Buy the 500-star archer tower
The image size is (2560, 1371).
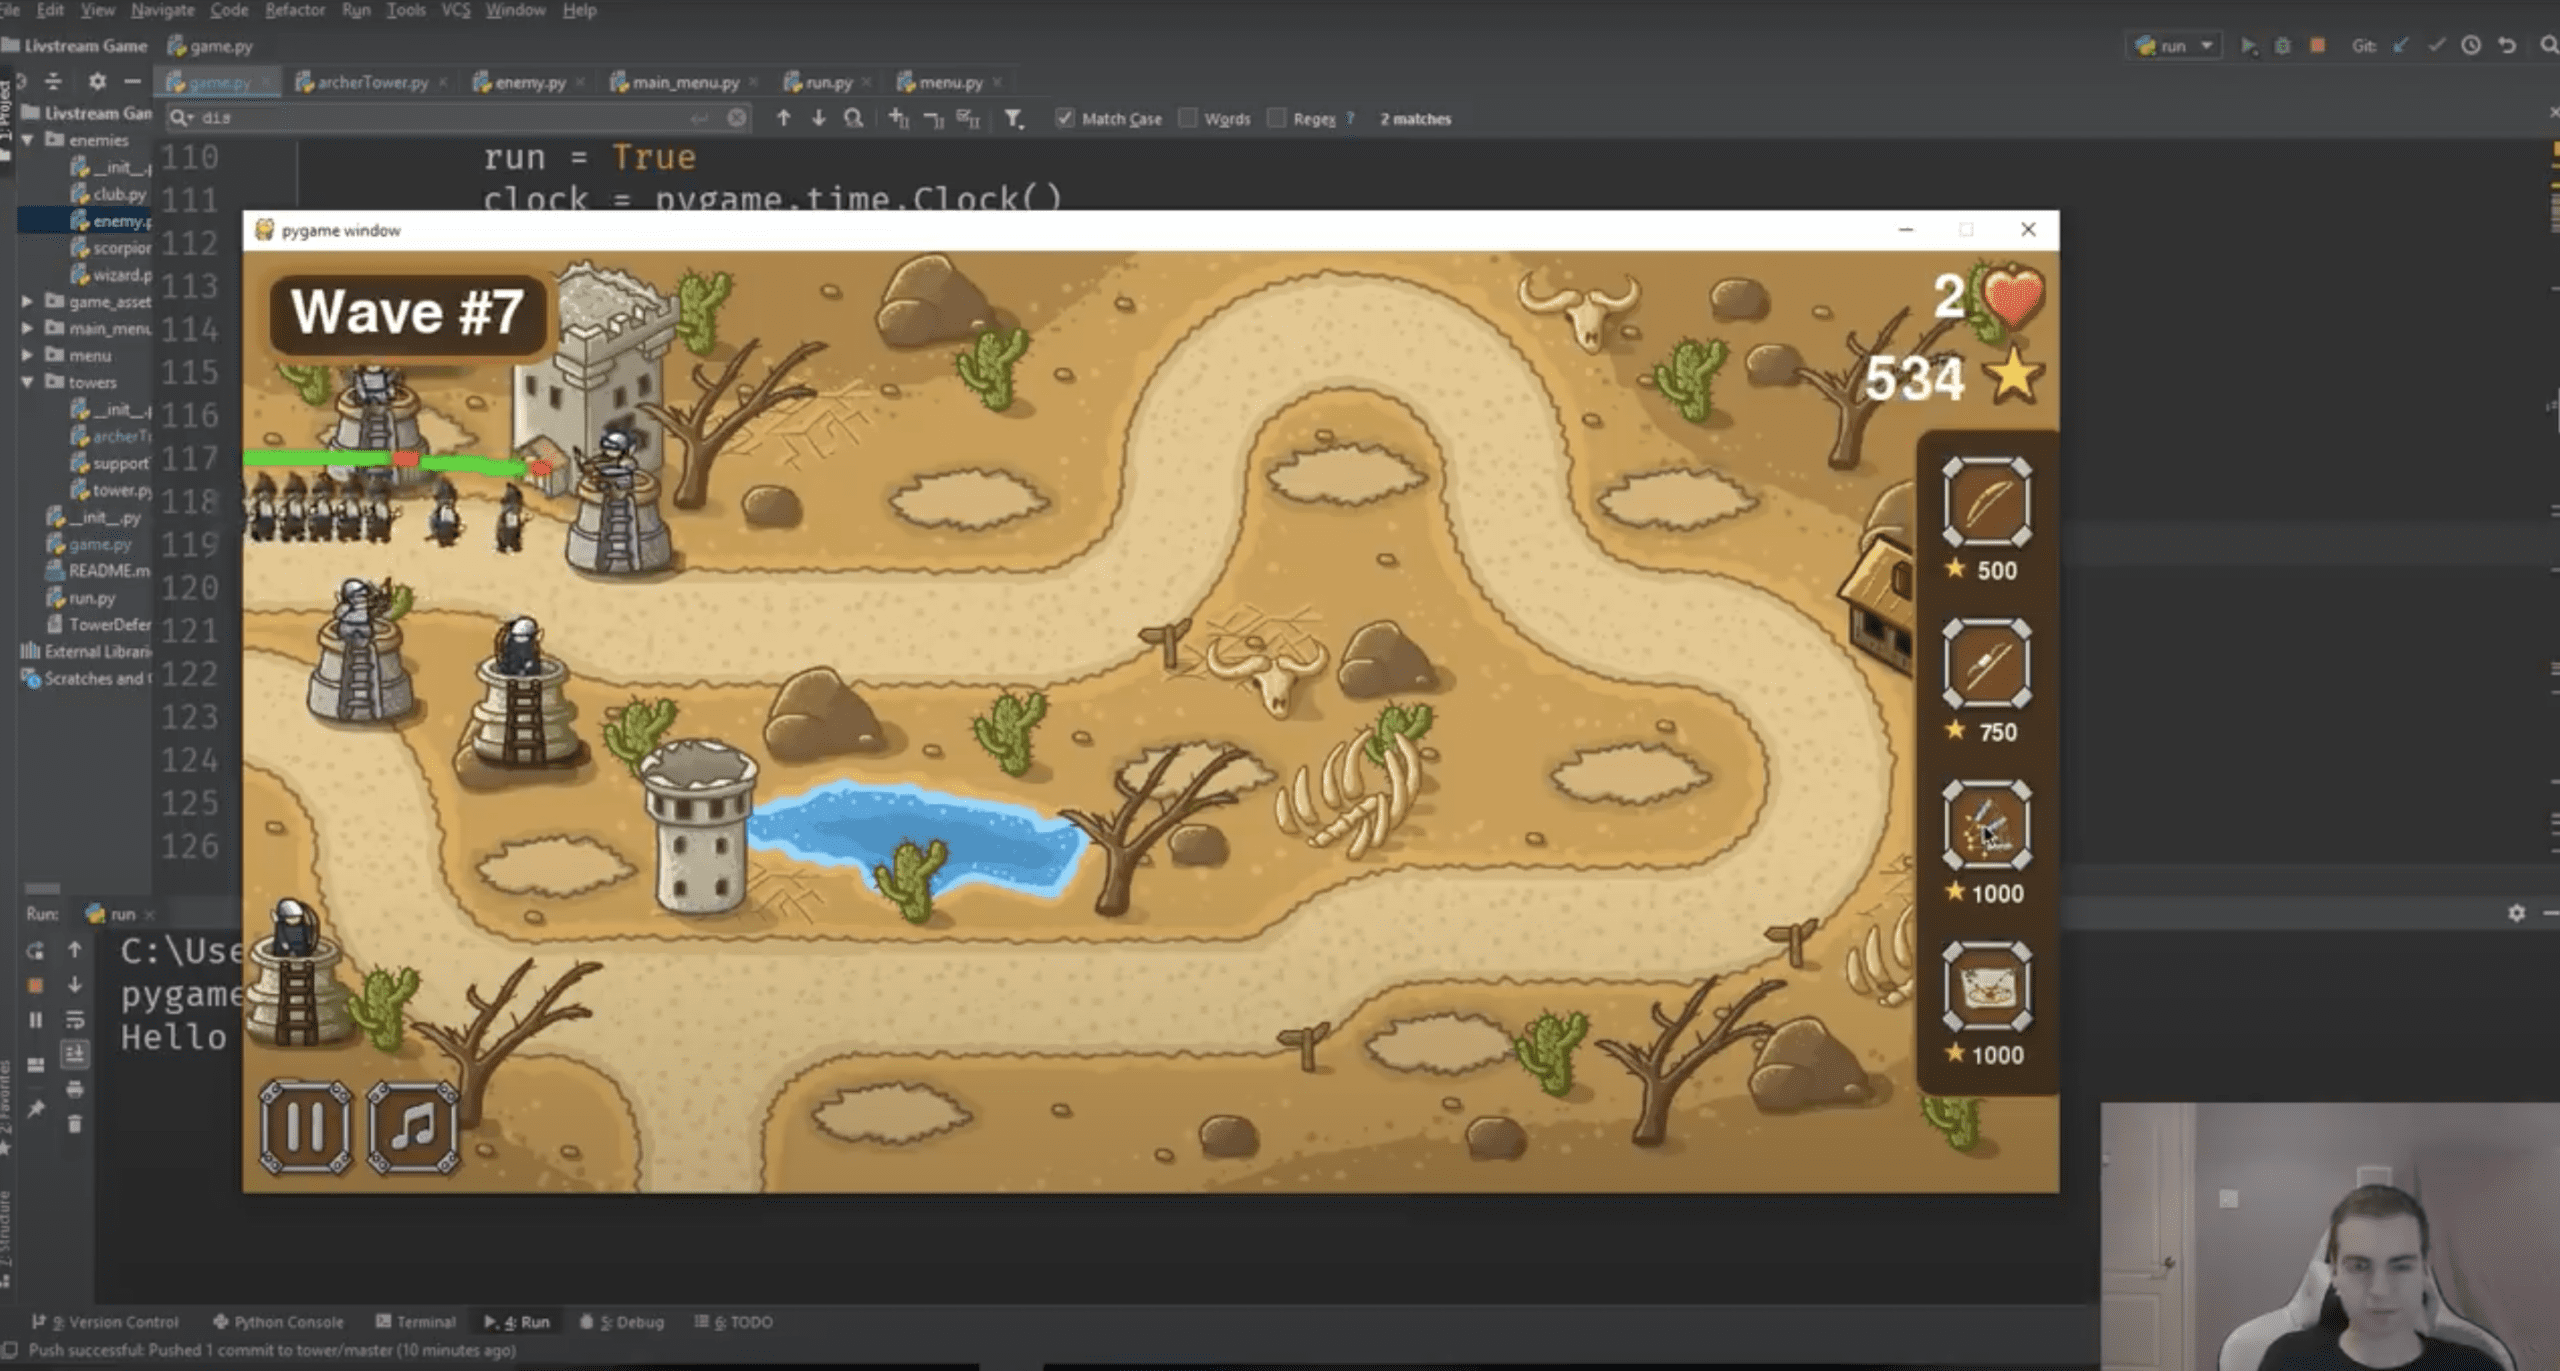click(x=1987, y=501)
